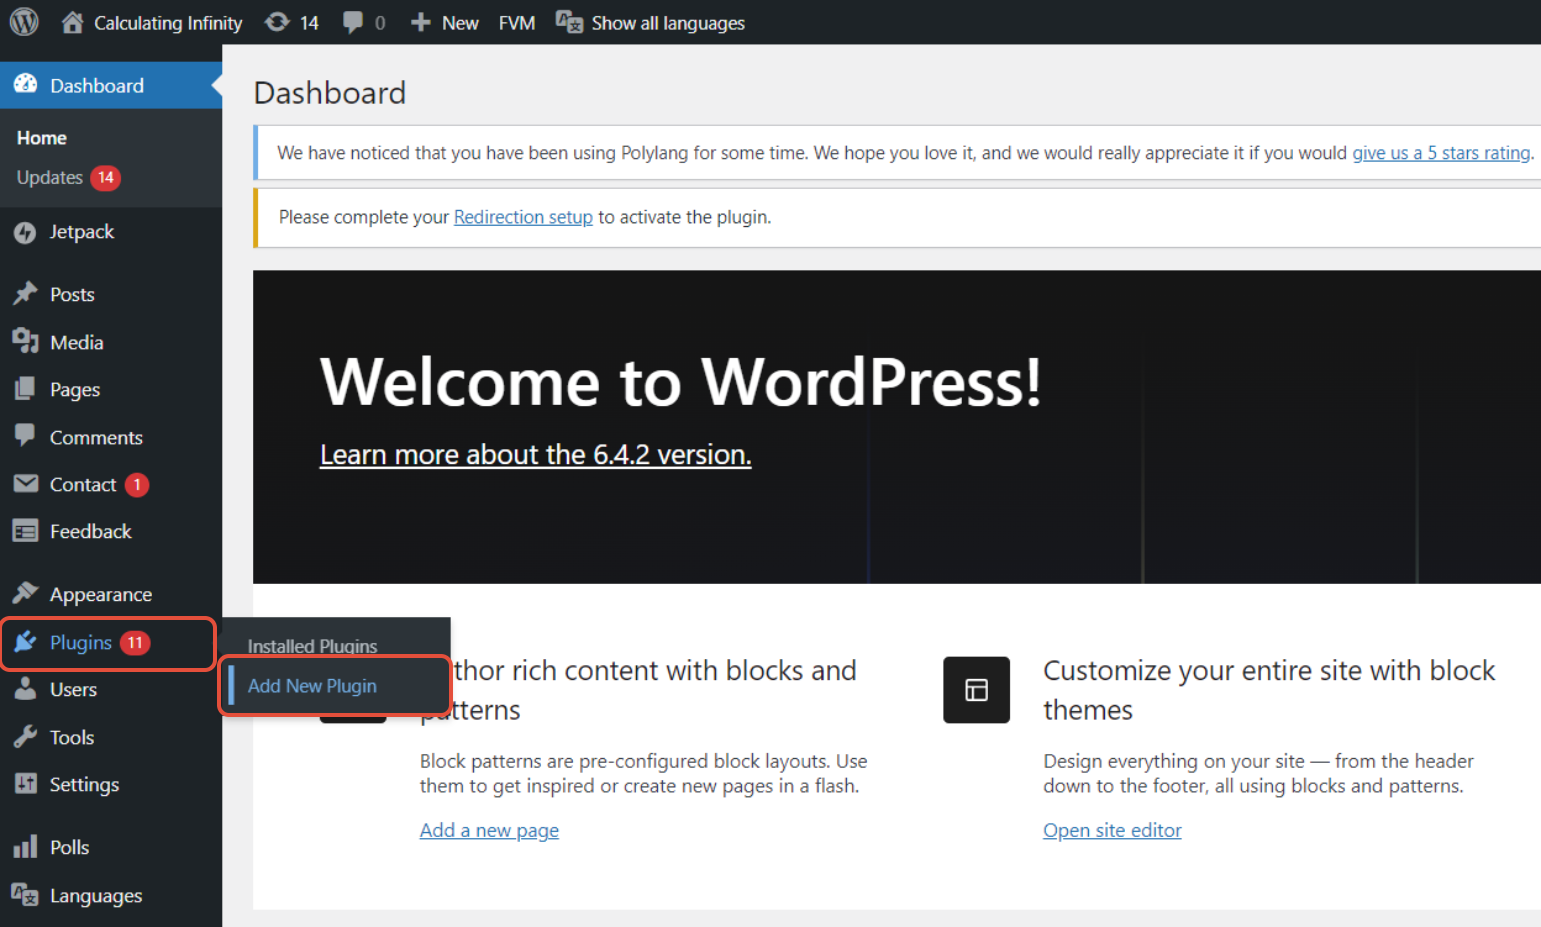Screen dimensions: 1541x927
Task: Click the Settings sliders icon
Action: 25,784
